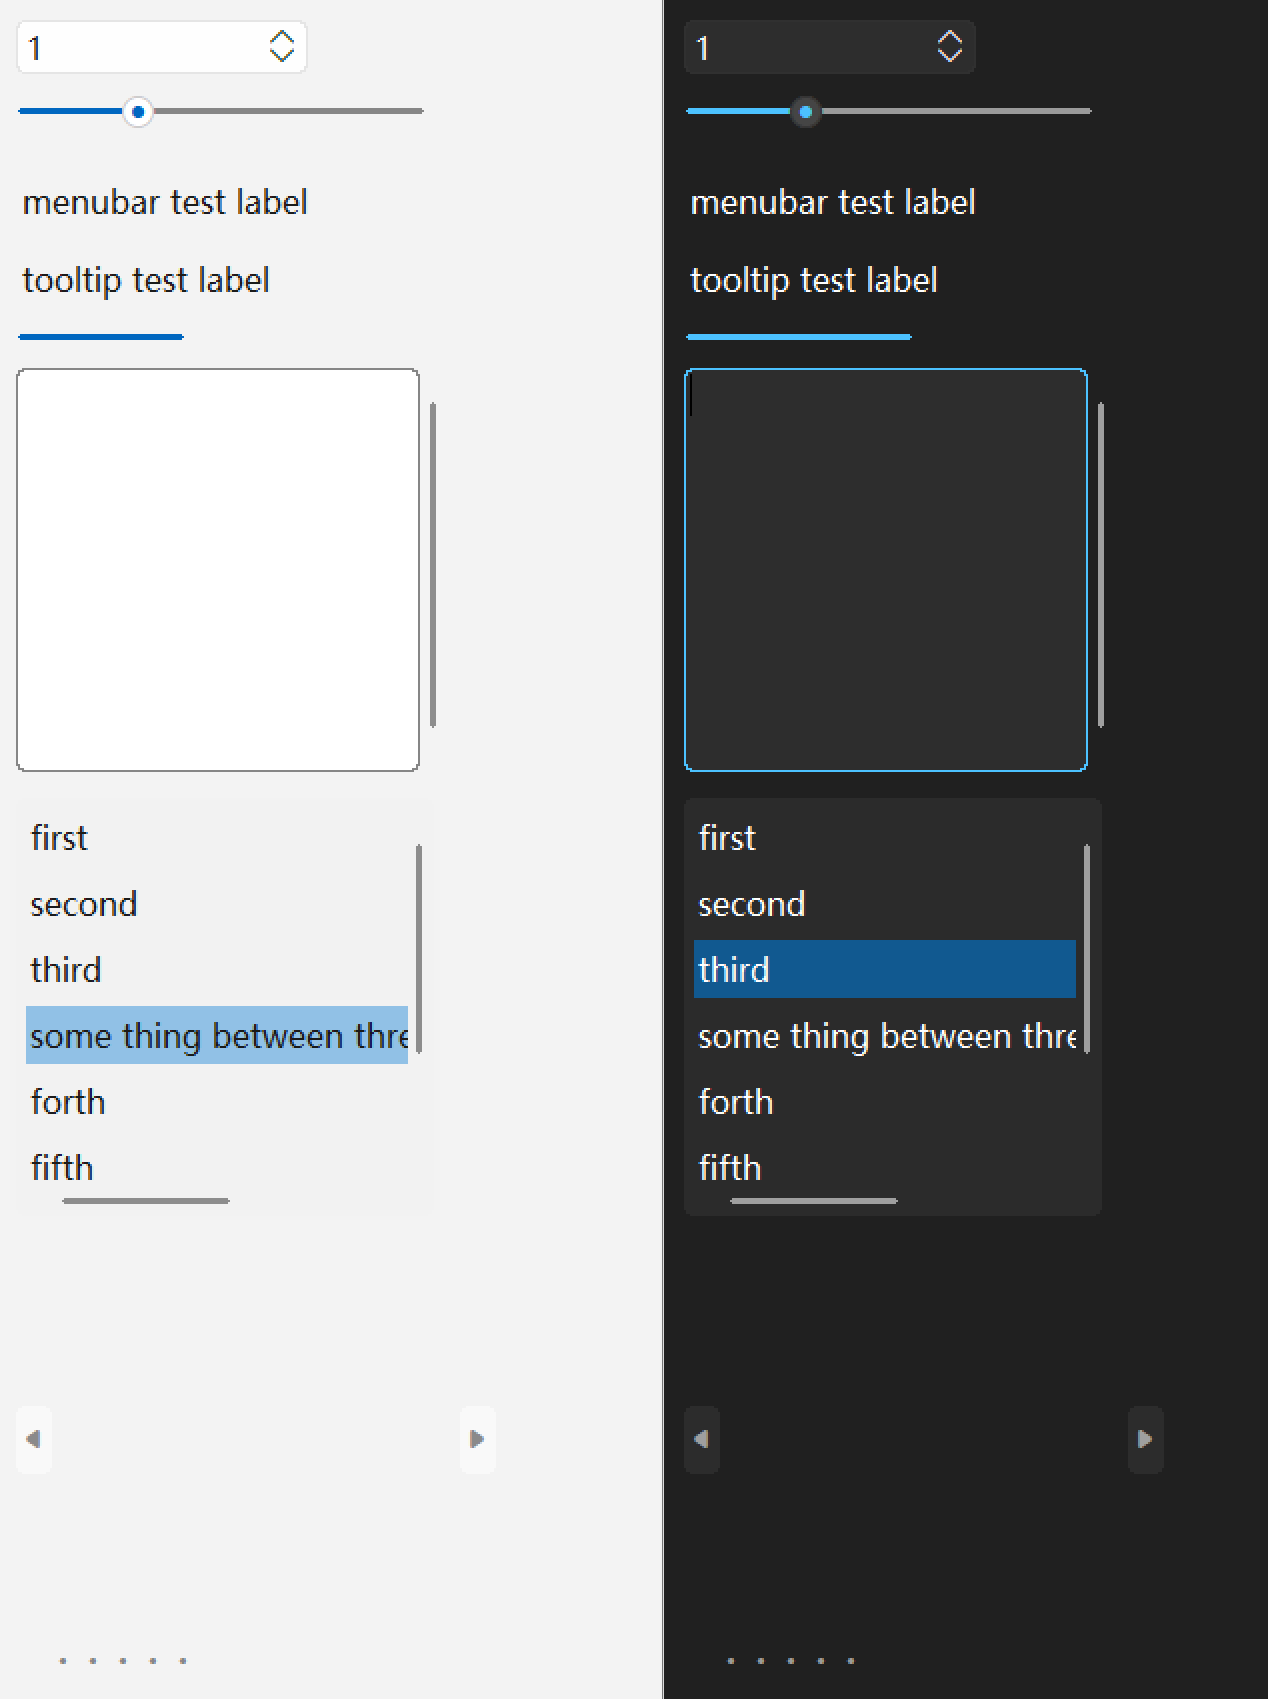This screenshot has height=1699, width=1268.
Task: Click inside the white empty text area
Action: coord(218,570)
